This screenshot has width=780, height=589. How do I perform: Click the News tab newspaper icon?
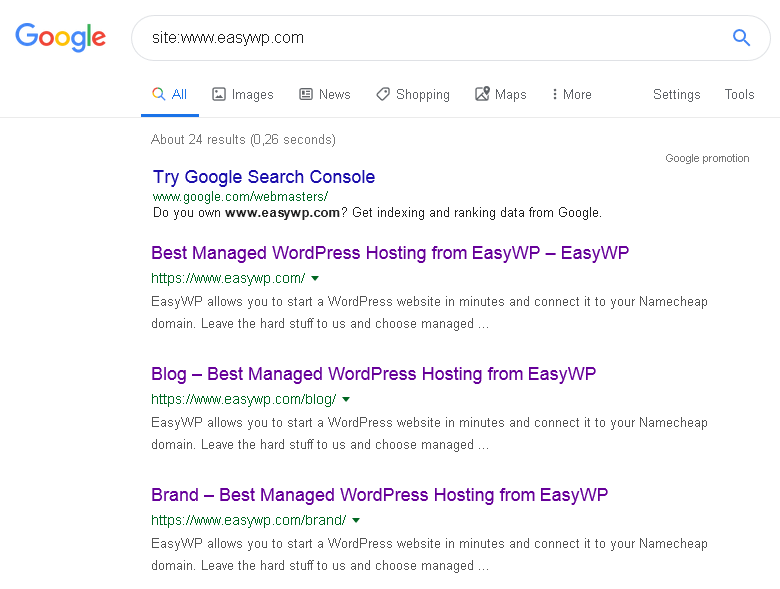pos(306,94)
